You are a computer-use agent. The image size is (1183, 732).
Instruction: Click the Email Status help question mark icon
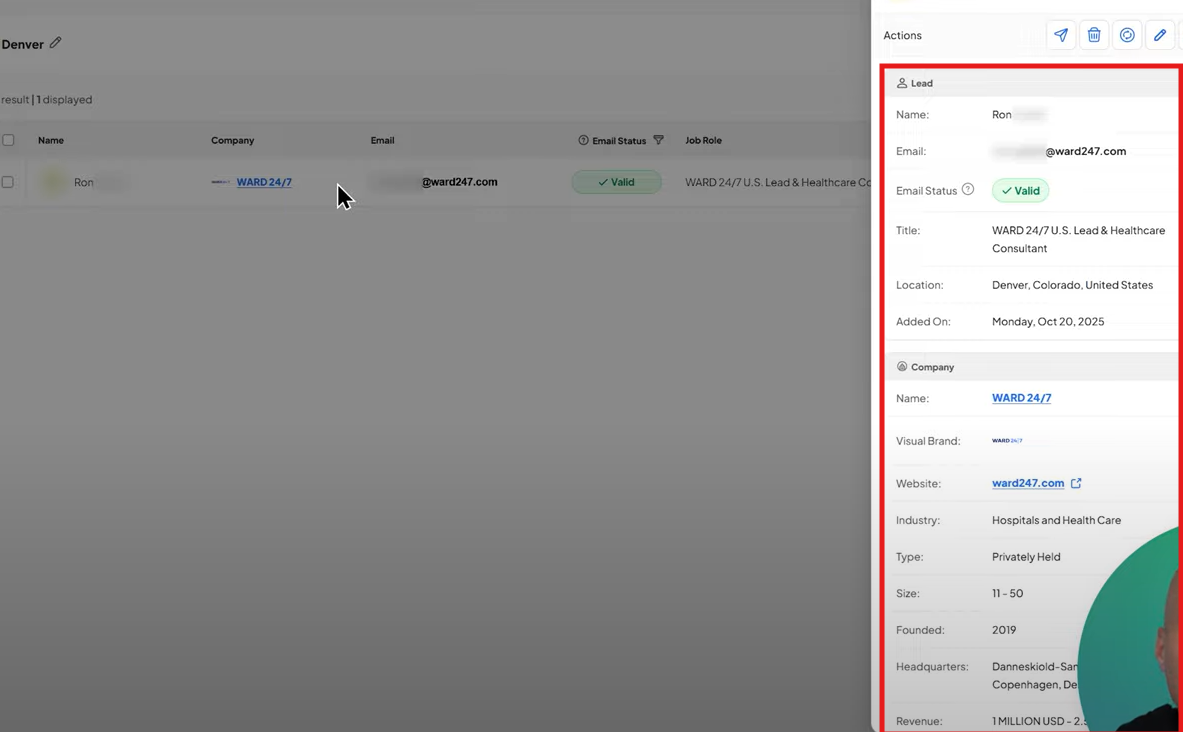click(967, 190)
